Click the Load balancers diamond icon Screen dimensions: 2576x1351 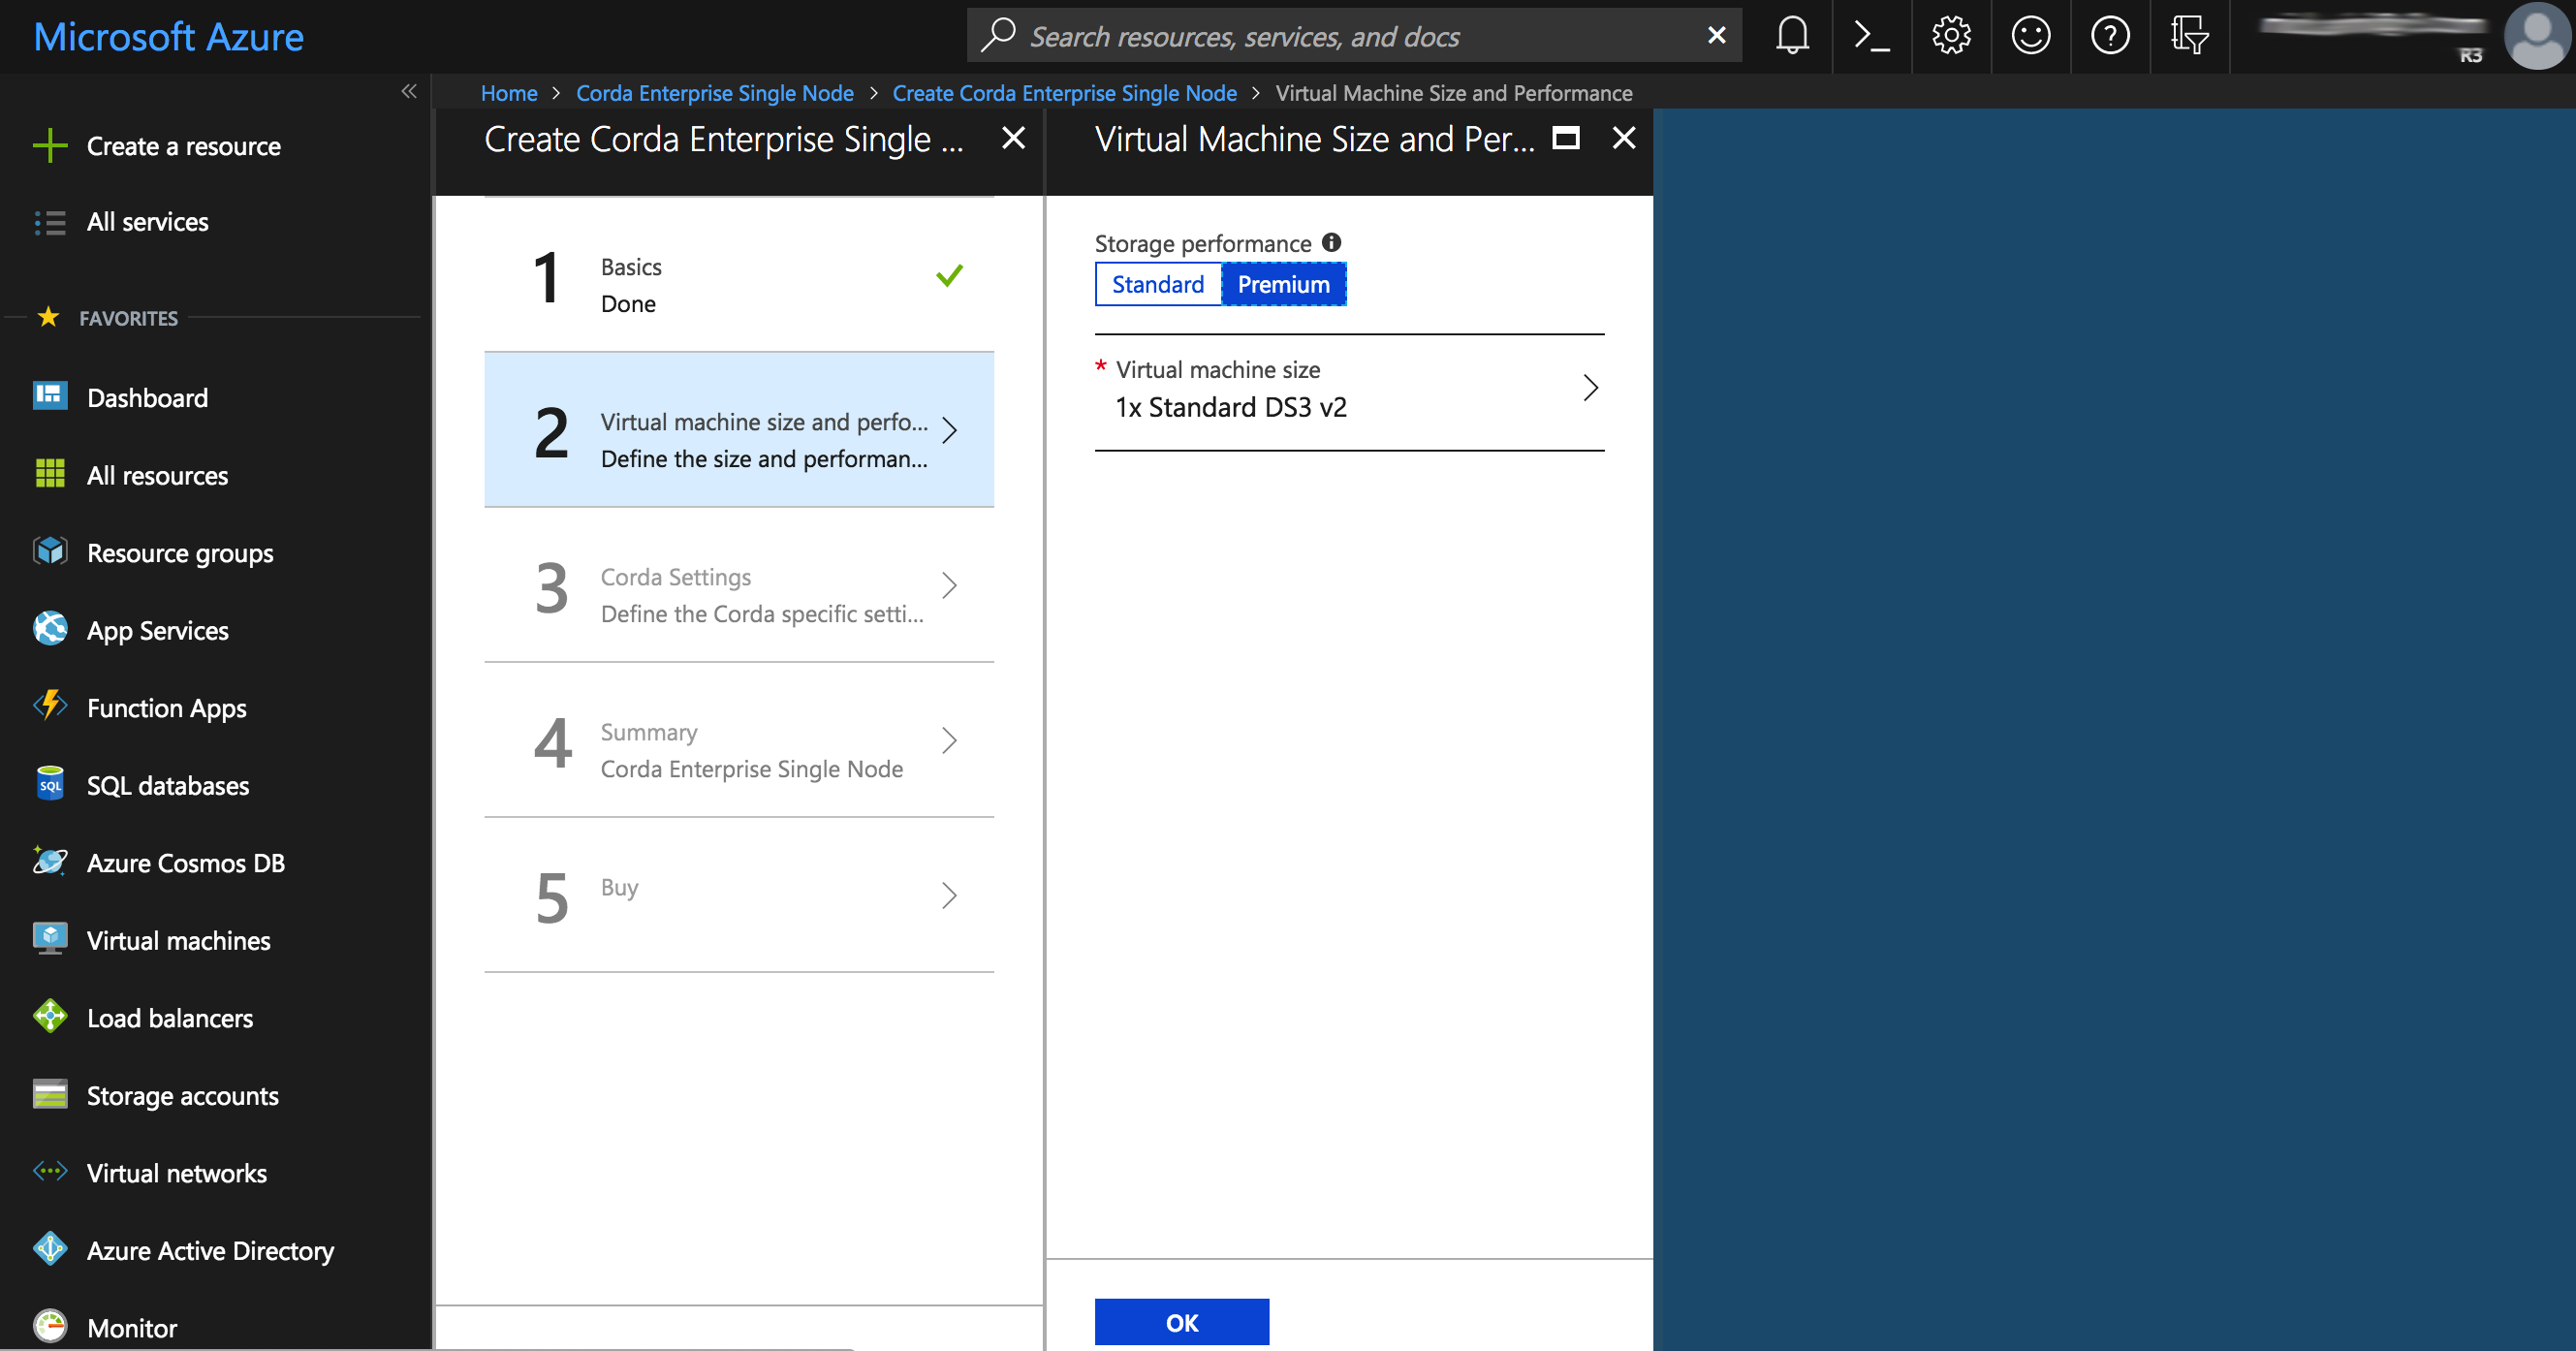50,1017
